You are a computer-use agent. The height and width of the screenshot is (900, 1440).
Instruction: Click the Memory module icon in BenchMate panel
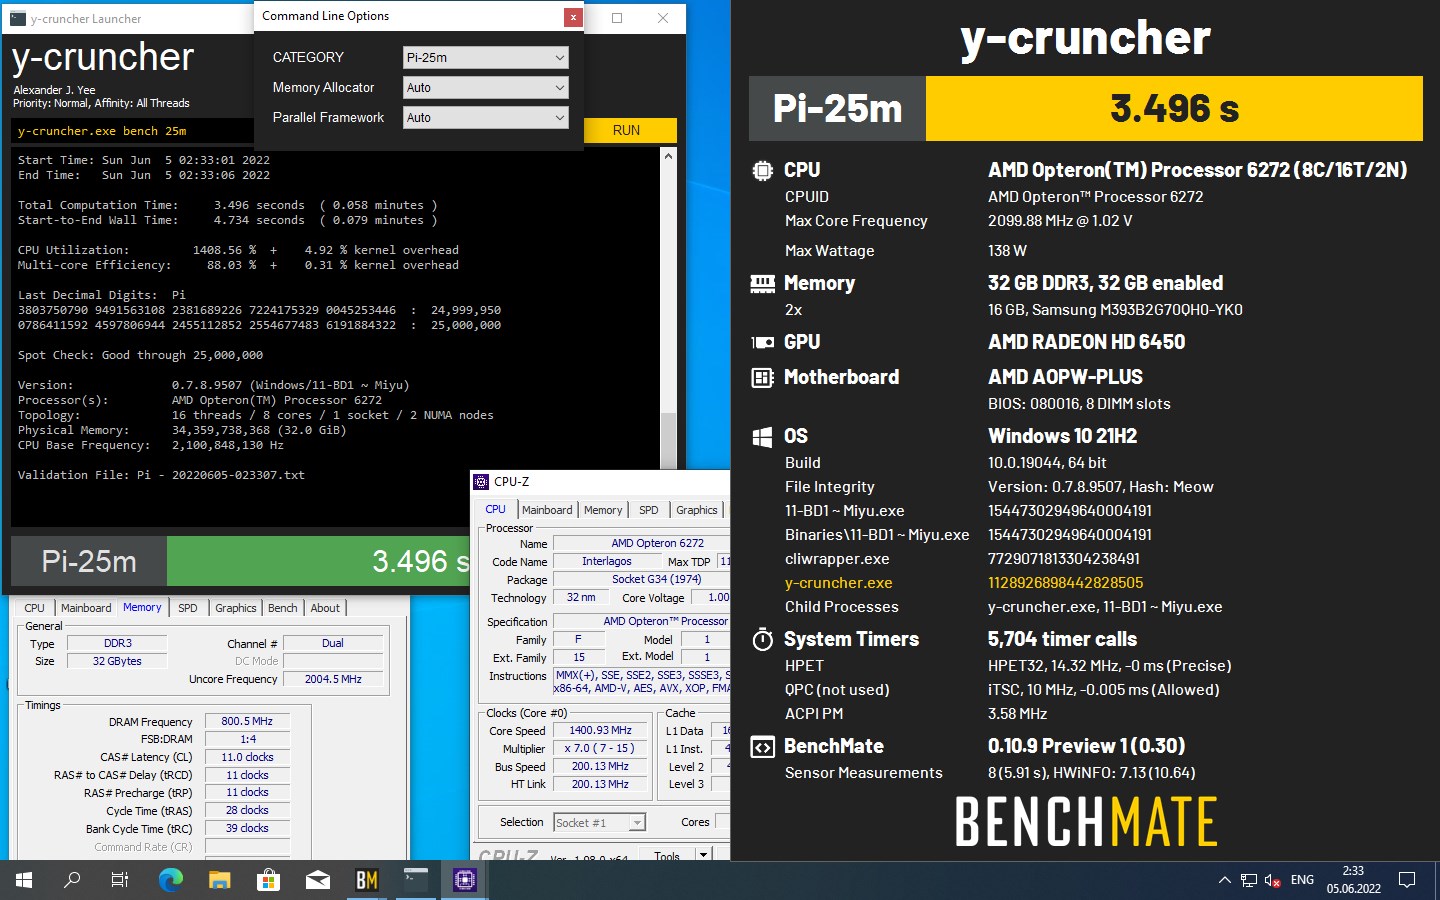(x=762, y=284)
